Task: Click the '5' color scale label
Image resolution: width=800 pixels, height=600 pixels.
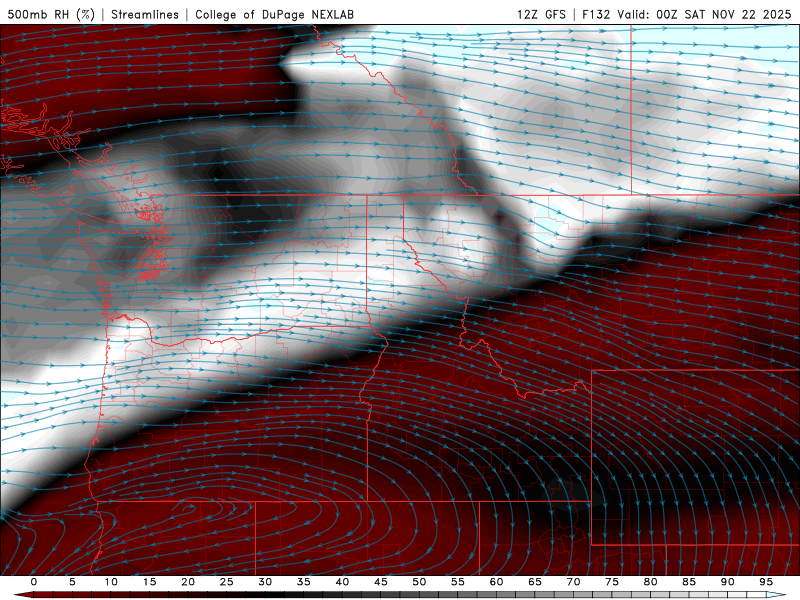Action: pos(72,582)
